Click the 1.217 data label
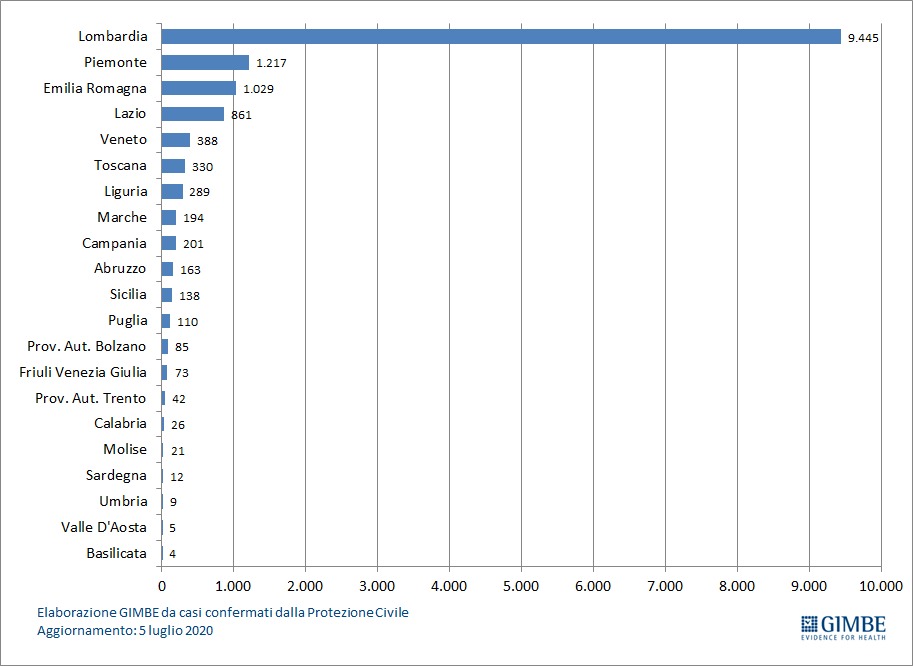Viewport: 913px width, 666px height. pos(271,63)
